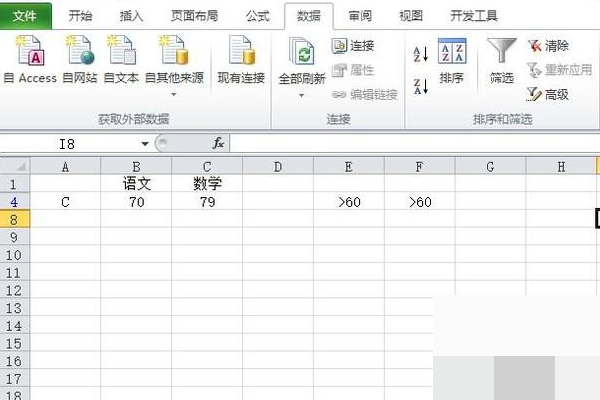Select column G header
Viewport: 600px width, 400px height.
click(490, 167)
